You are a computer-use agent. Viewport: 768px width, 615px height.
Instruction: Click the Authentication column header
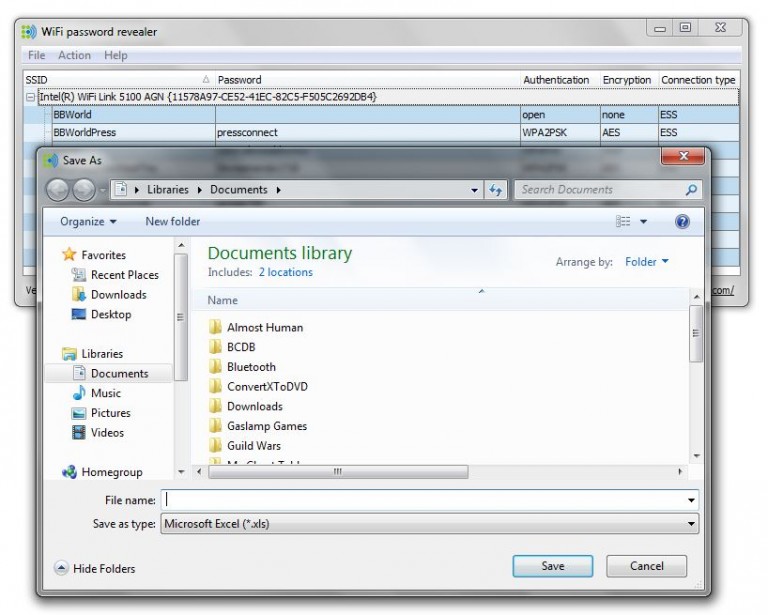click(560, 80)
